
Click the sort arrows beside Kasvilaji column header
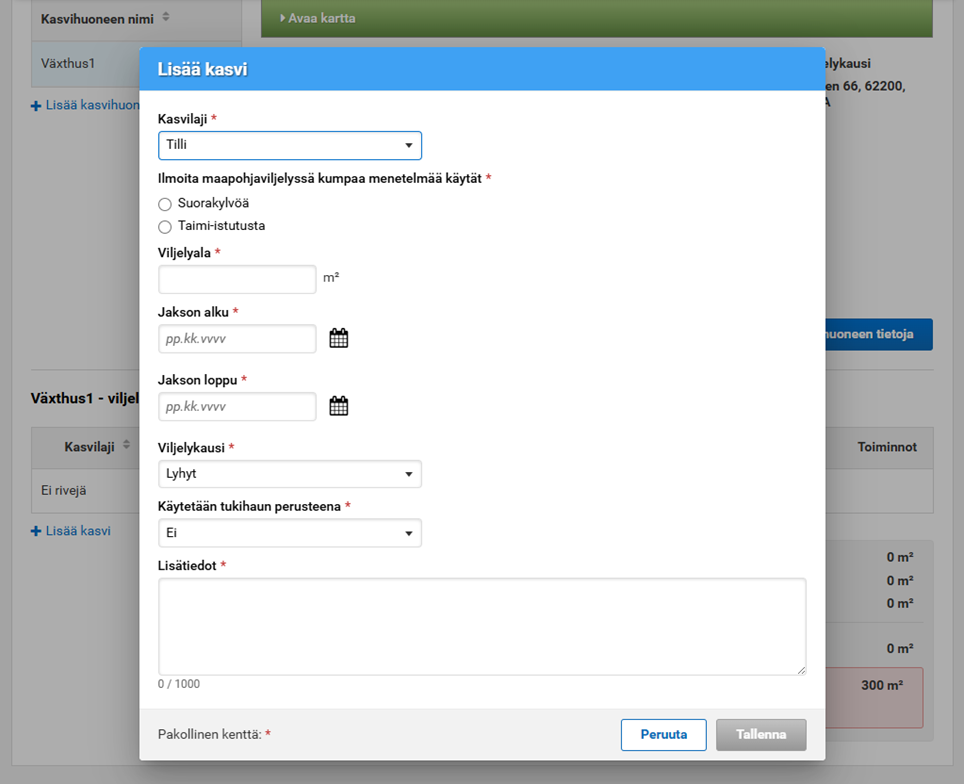tap(127, 446)
